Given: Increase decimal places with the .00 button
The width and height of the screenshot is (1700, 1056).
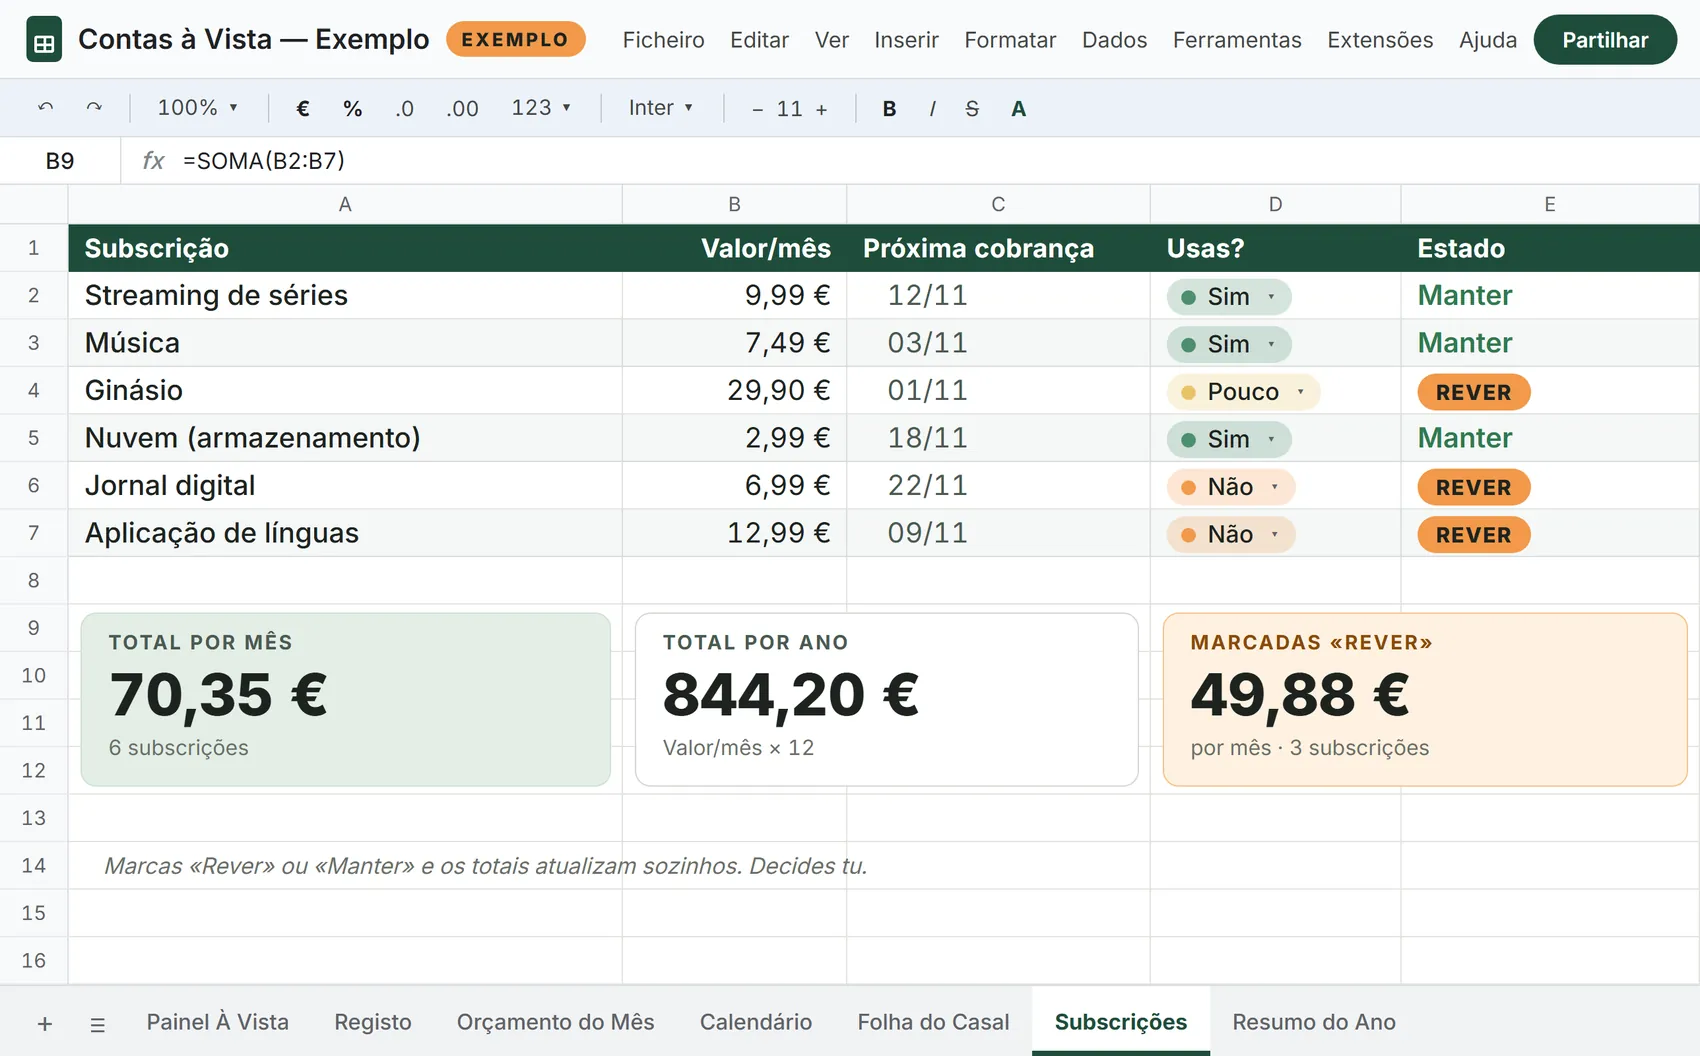Looking at the screenshot, I should tap(462, 108).
